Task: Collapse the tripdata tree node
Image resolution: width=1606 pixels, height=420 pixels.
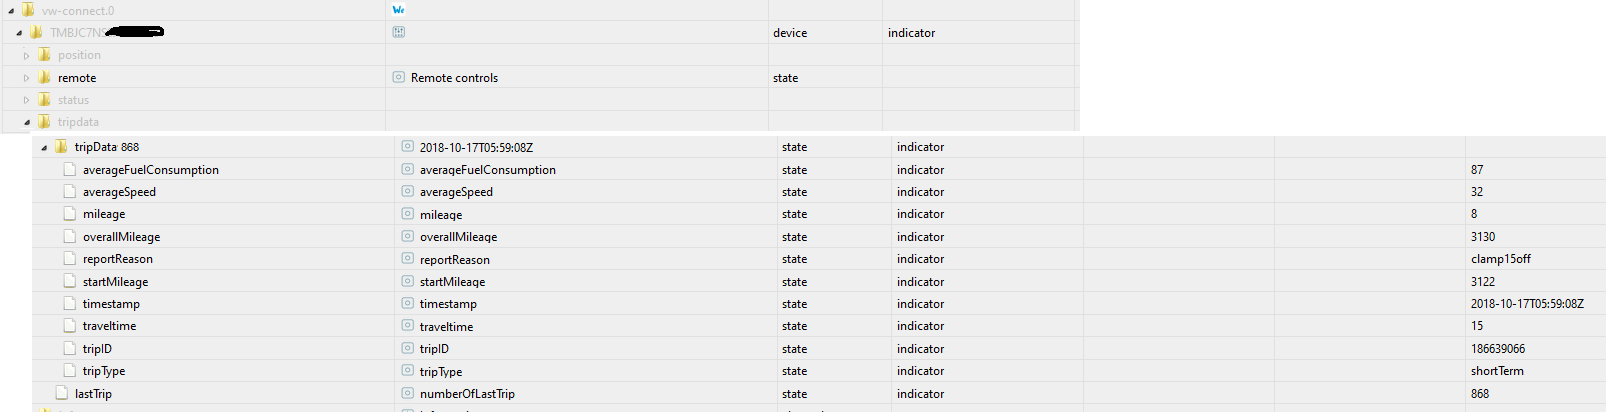Action: (x=27, y=122)
